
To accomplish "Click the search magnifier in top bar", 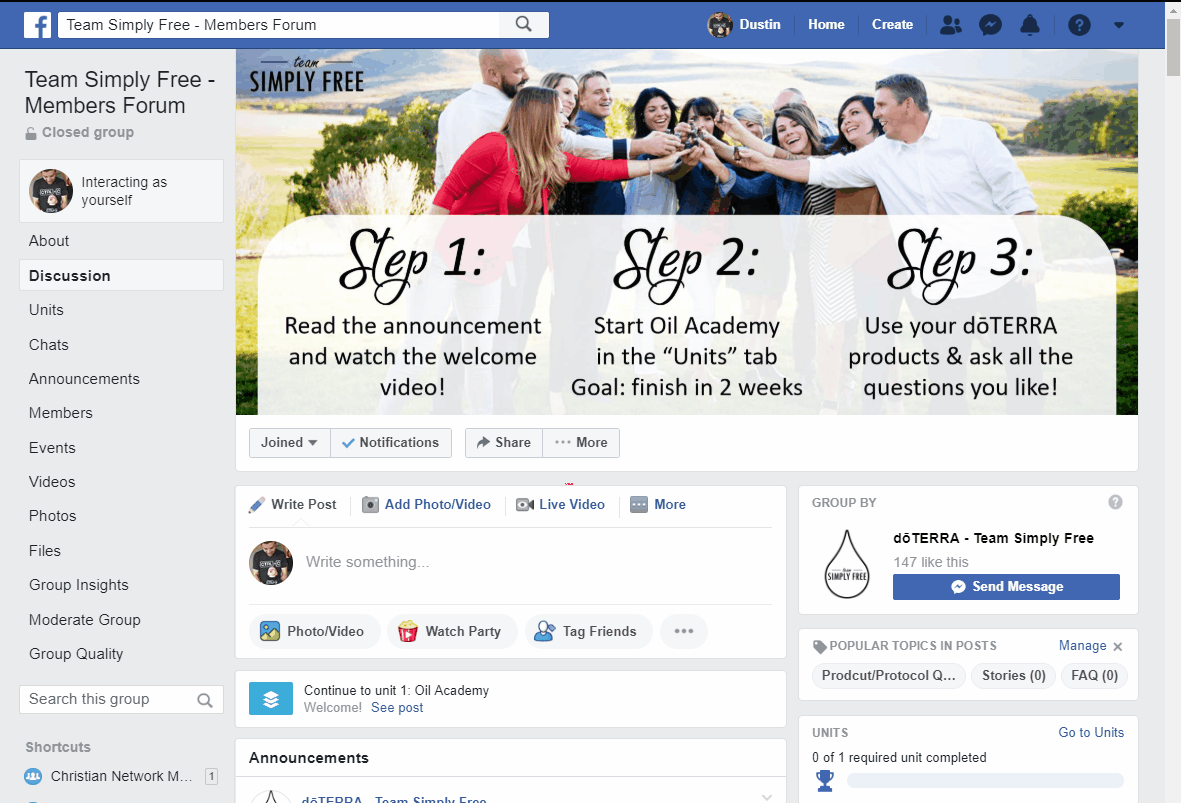I will coord(523,24).
